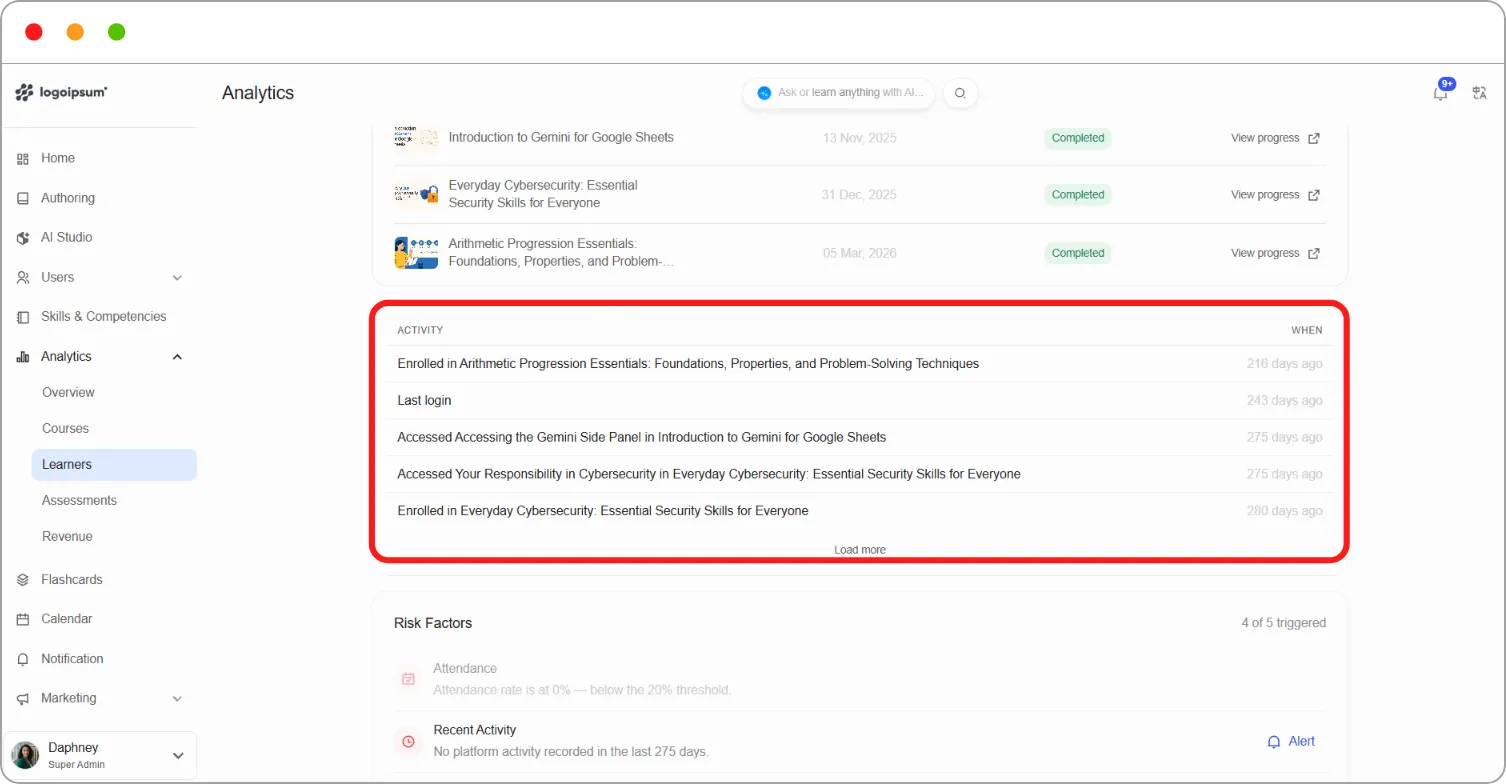1506x784 pixels.
Task: View progress for Everyday Cybersecurity course
Action: pyautogui.click(x=1275, y=195)
